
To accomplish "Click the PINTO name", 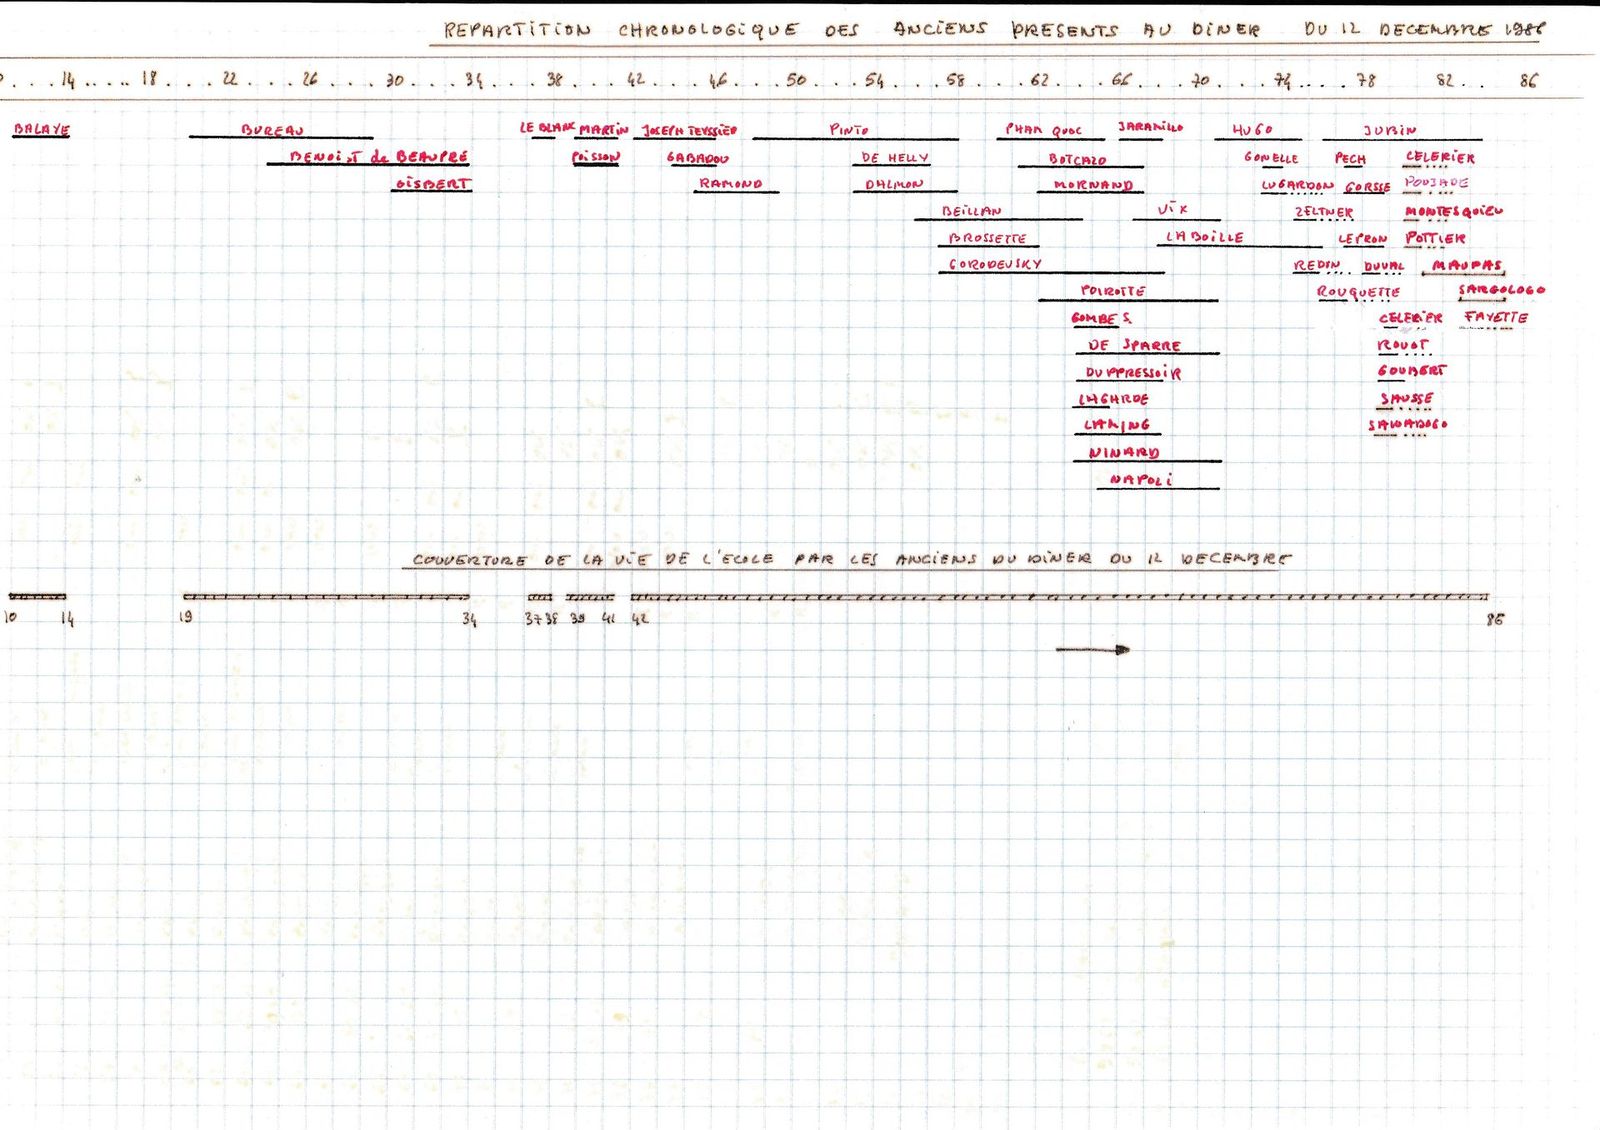I will pos(849,129).
